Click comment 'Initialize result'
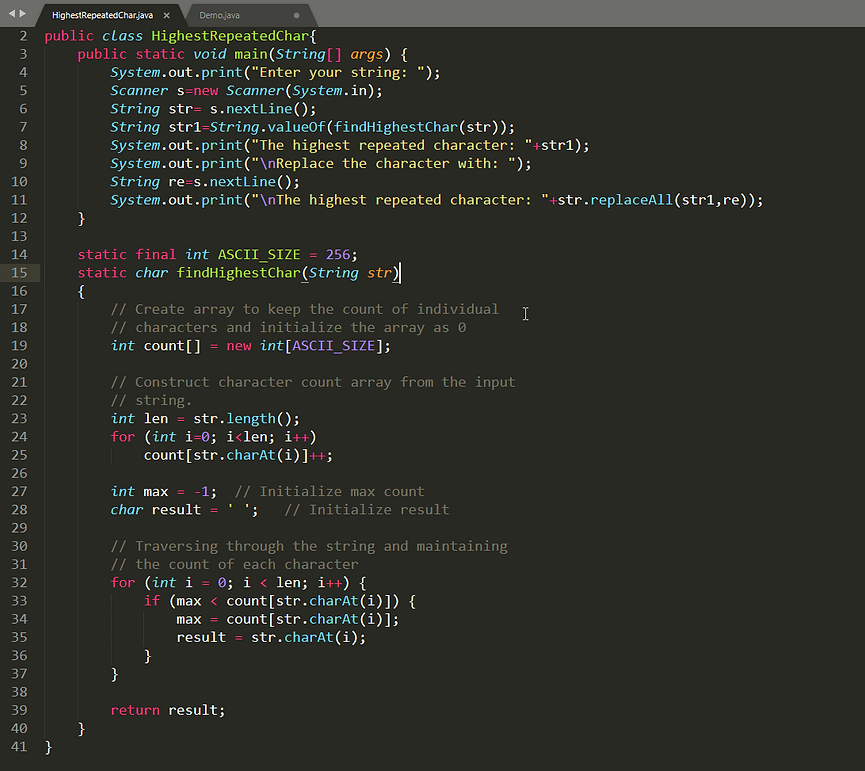 coord(379,509)
